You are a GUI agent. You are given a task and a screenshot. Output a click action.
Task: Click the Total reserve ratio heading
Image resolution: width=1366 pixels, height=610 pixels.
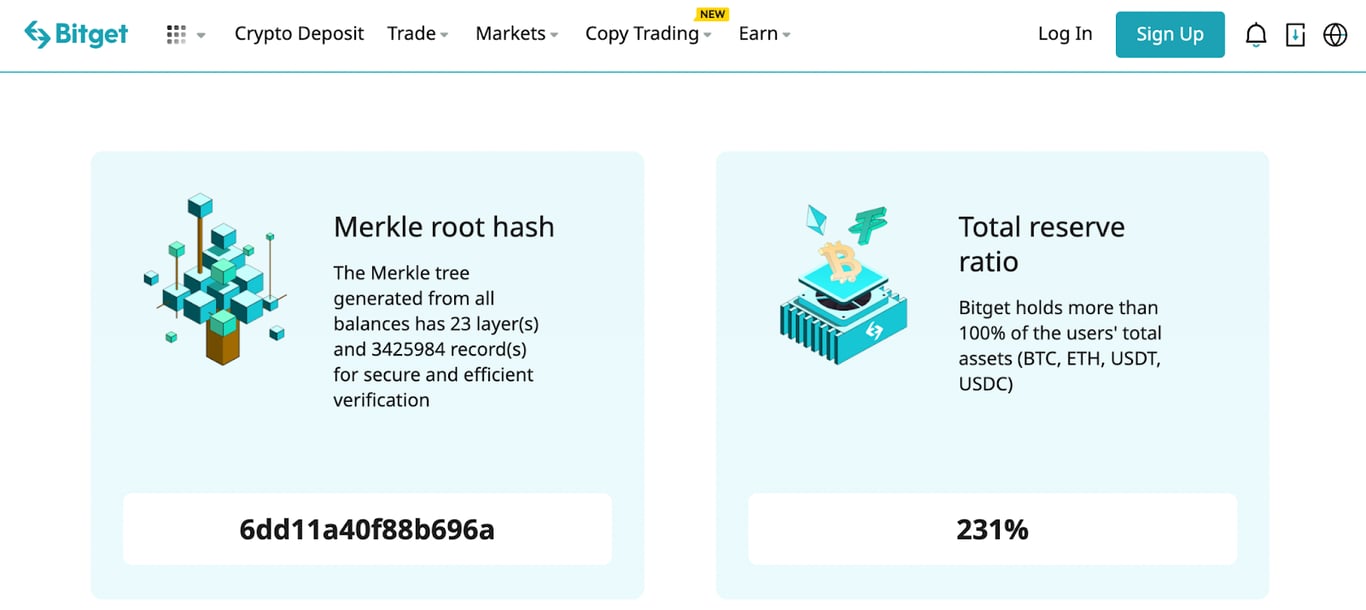(1043, 243)
